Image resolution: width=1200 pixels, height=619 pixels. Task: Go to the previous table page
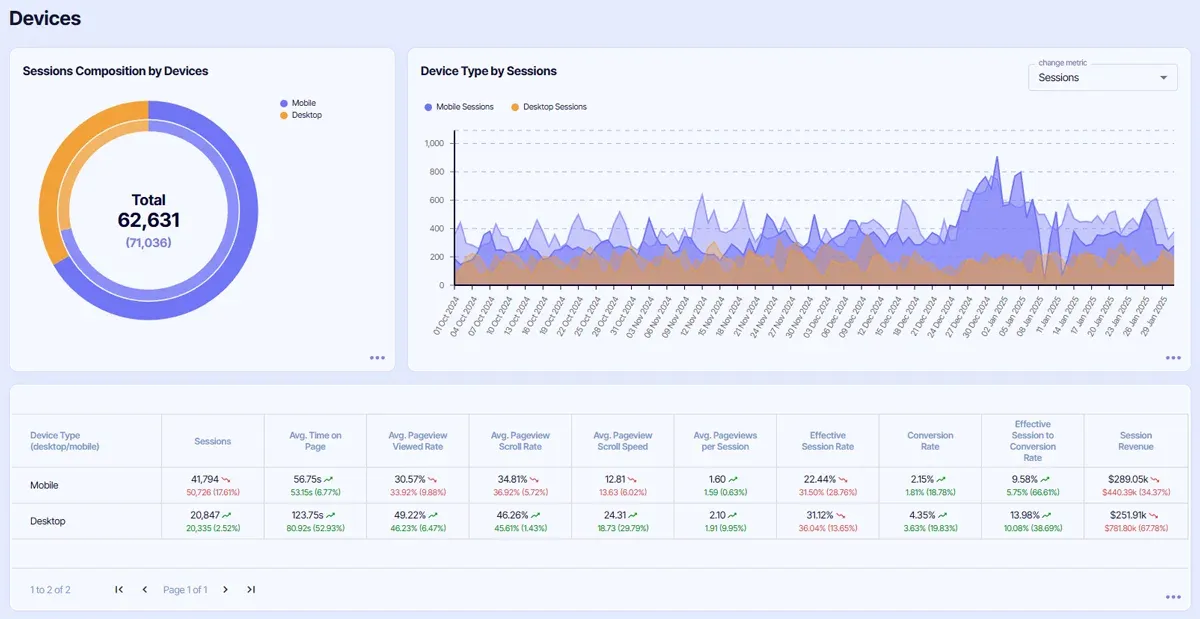click(x=144, y=590)
